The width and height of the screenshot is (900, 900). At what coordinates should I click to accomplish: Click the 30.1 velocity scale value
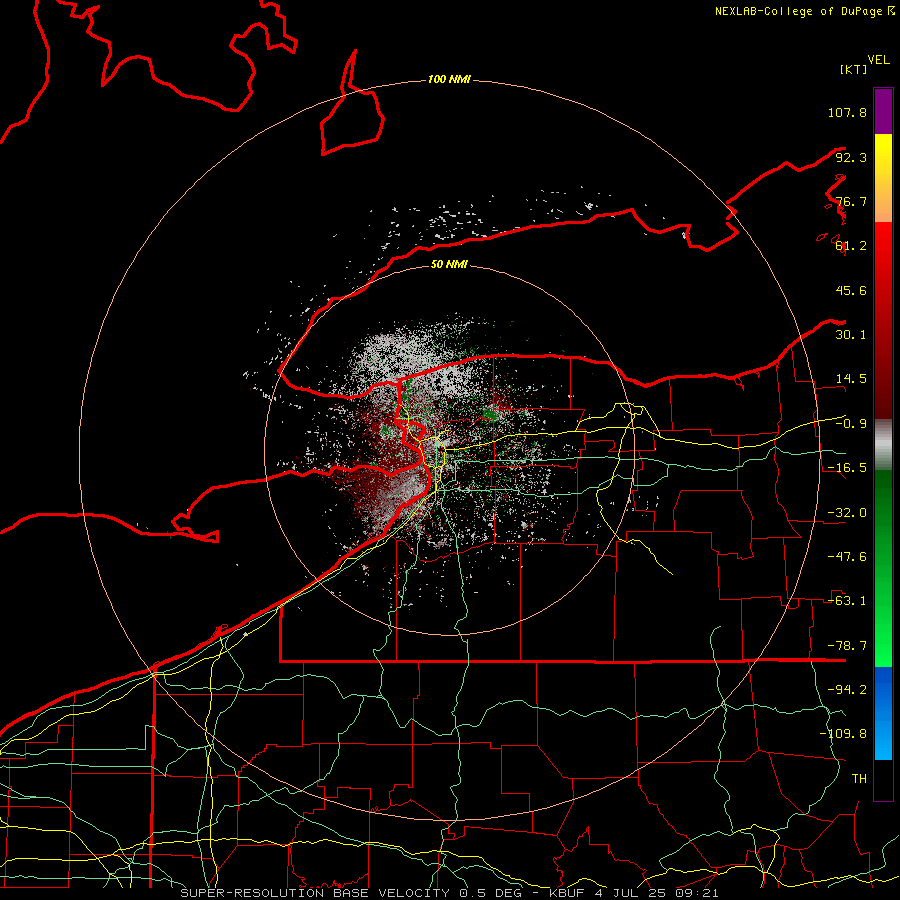[x=851, y=335]
